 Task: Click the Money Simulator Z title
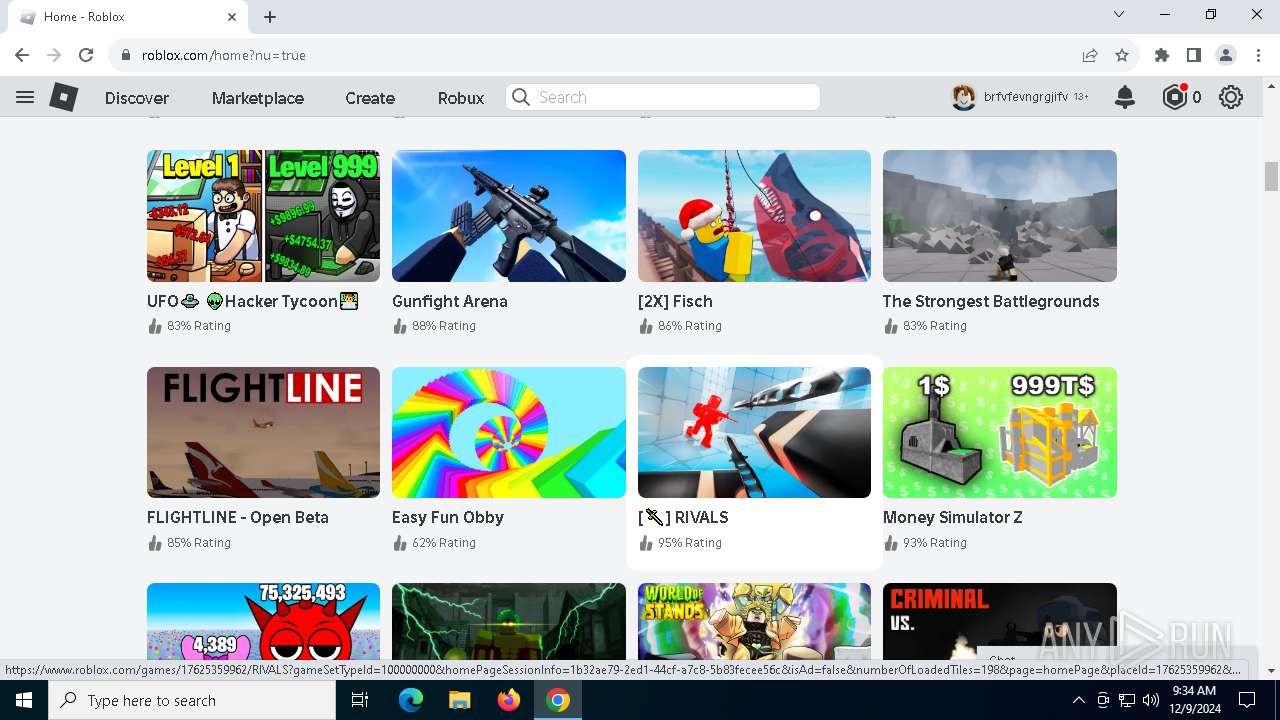tap(953, 517)
